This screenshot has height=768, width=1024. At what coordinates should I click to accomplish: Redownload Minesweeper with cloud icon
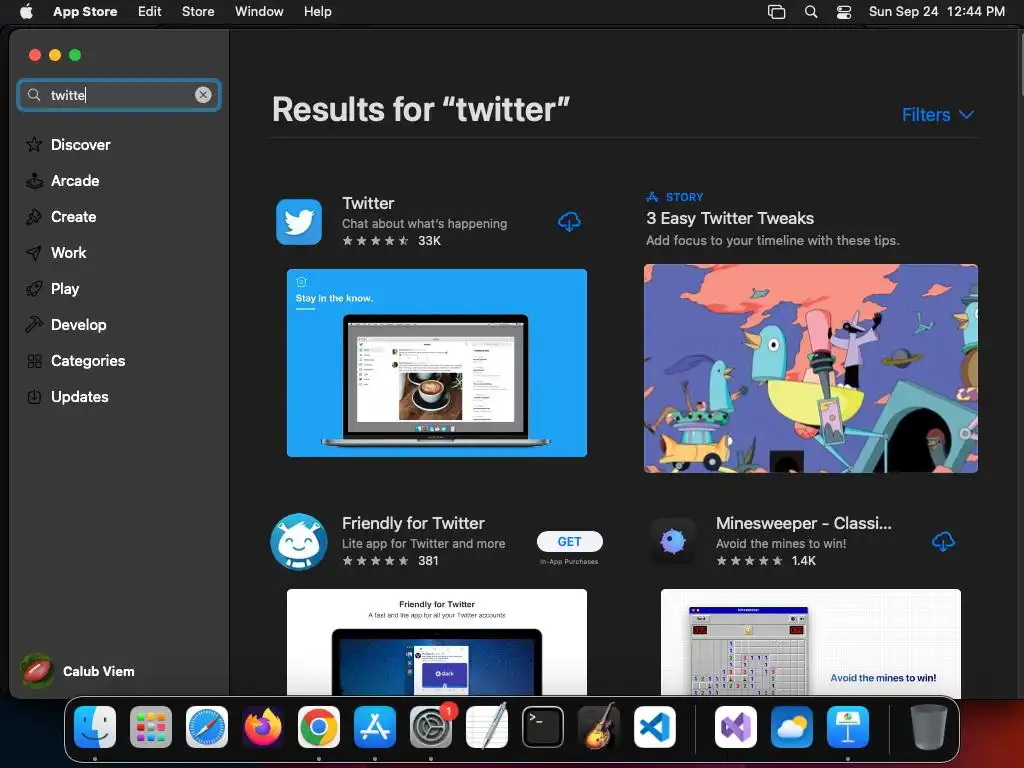coord(942,541)
